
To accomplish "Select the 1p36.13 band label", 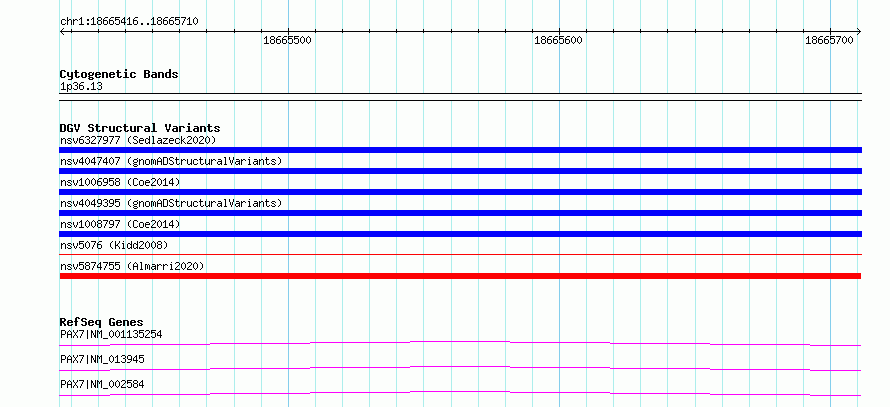I will (x=81, y=87).
